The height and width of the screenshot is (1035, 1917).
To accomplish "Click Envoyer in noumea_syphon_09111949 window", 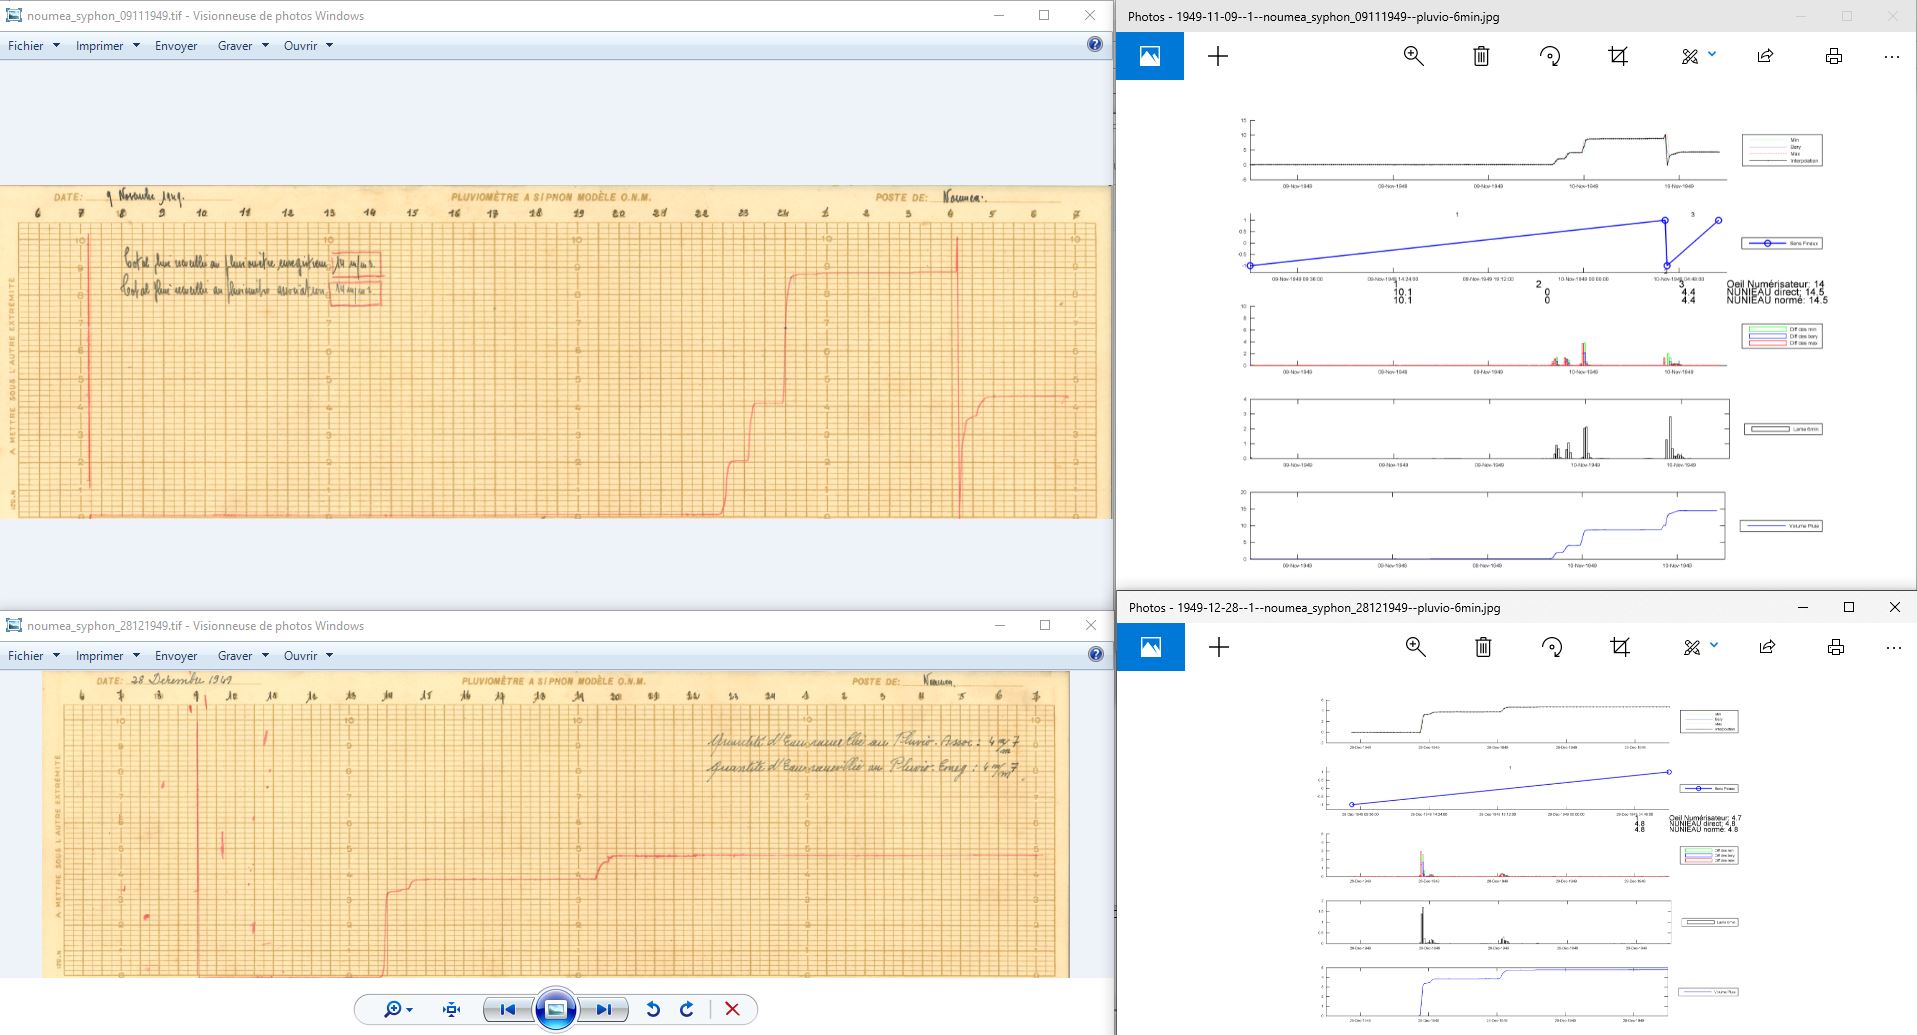I will [176, 46].
